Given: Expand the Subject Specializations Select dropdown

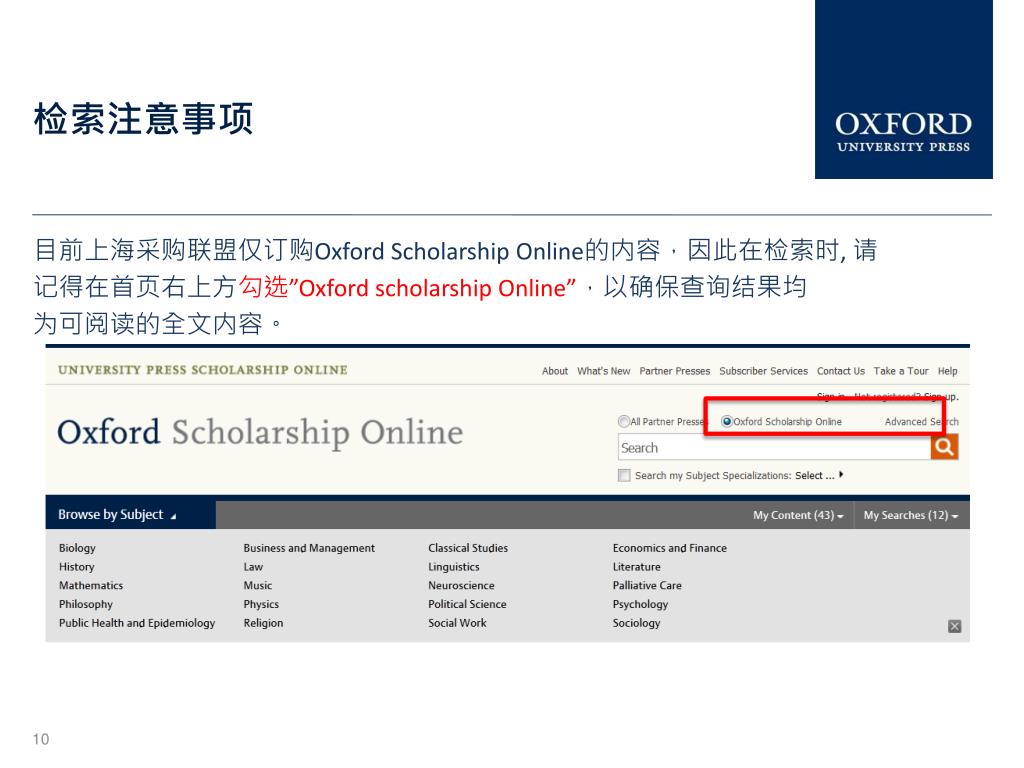Looking at the screenshot, I should 819,475.
